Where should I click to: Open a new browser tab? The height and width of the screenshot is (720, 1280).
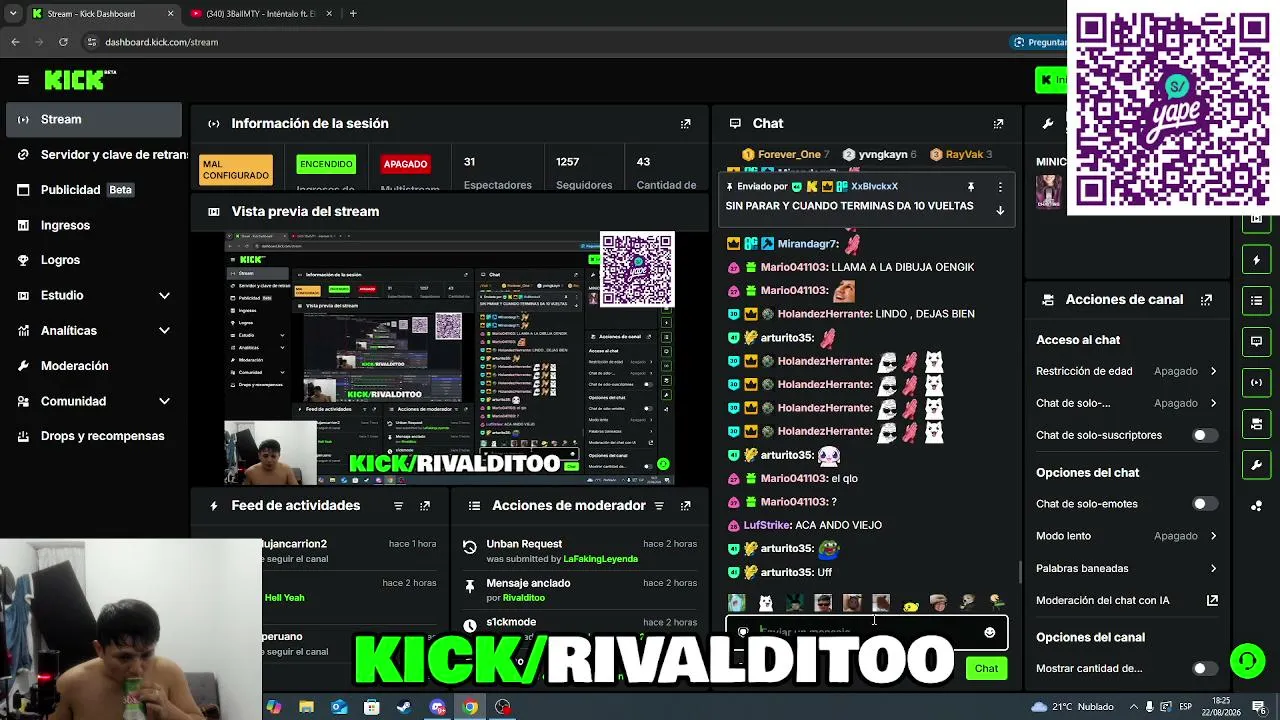pyautogui.click(x=353, y=14)
